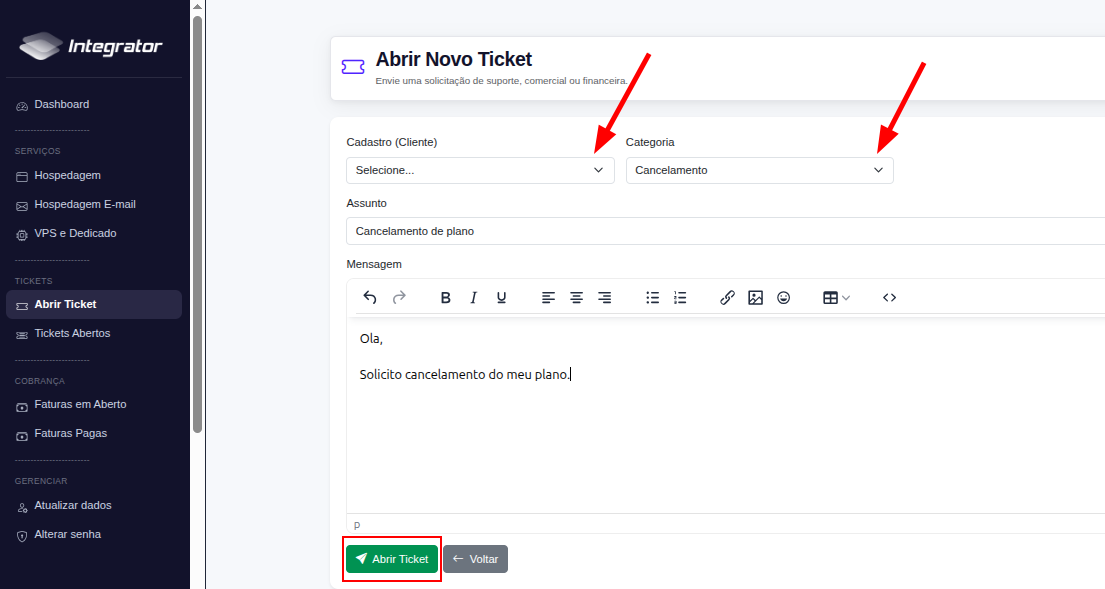Click the Undo icon in editor toolbar
The height and width of the screenshot is (589, 1105).
tap(370, 298)
